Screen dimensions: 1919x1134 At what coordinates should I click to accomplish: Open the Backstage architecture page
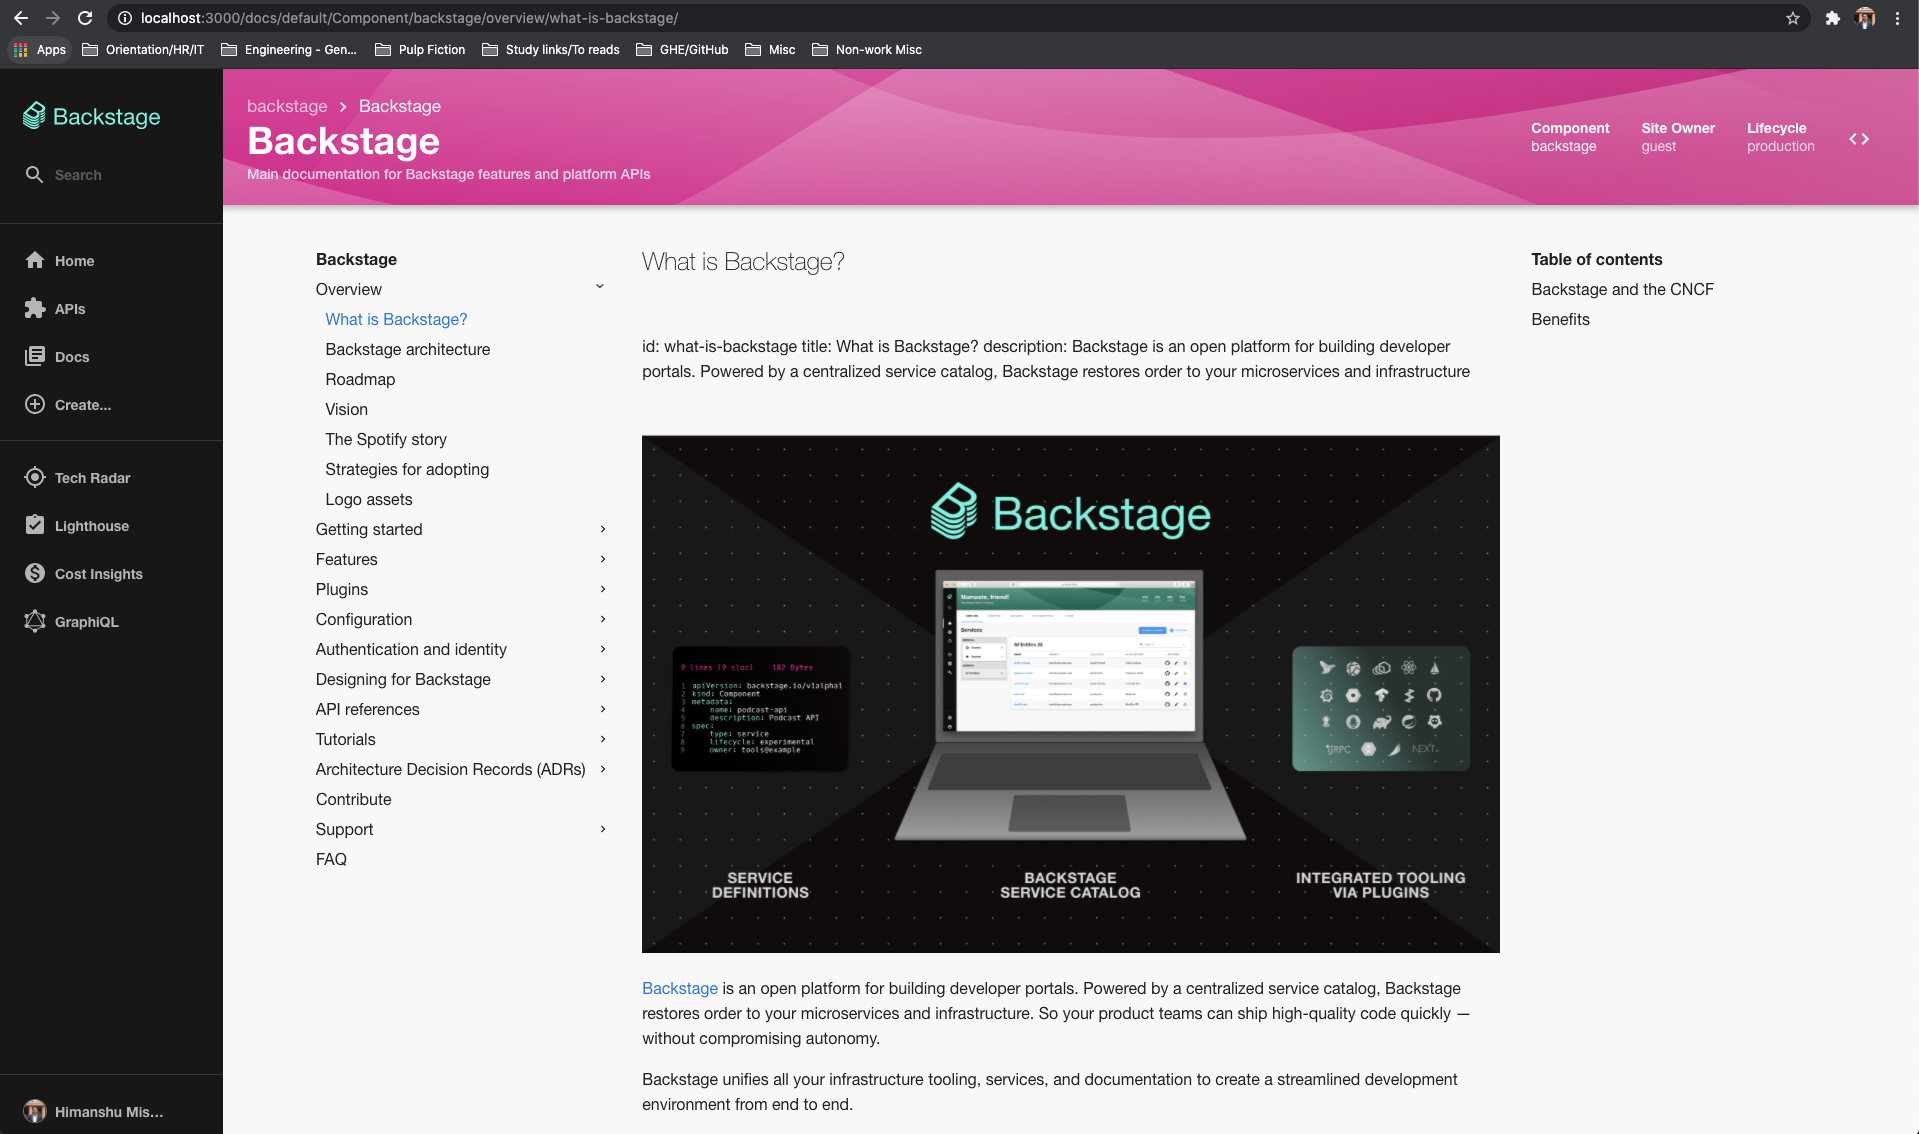[407, 349]
